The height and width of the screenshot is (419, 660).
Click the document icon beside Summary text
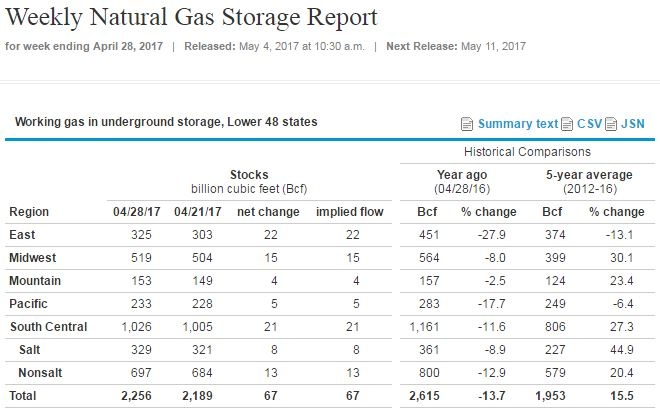(467, 124)
